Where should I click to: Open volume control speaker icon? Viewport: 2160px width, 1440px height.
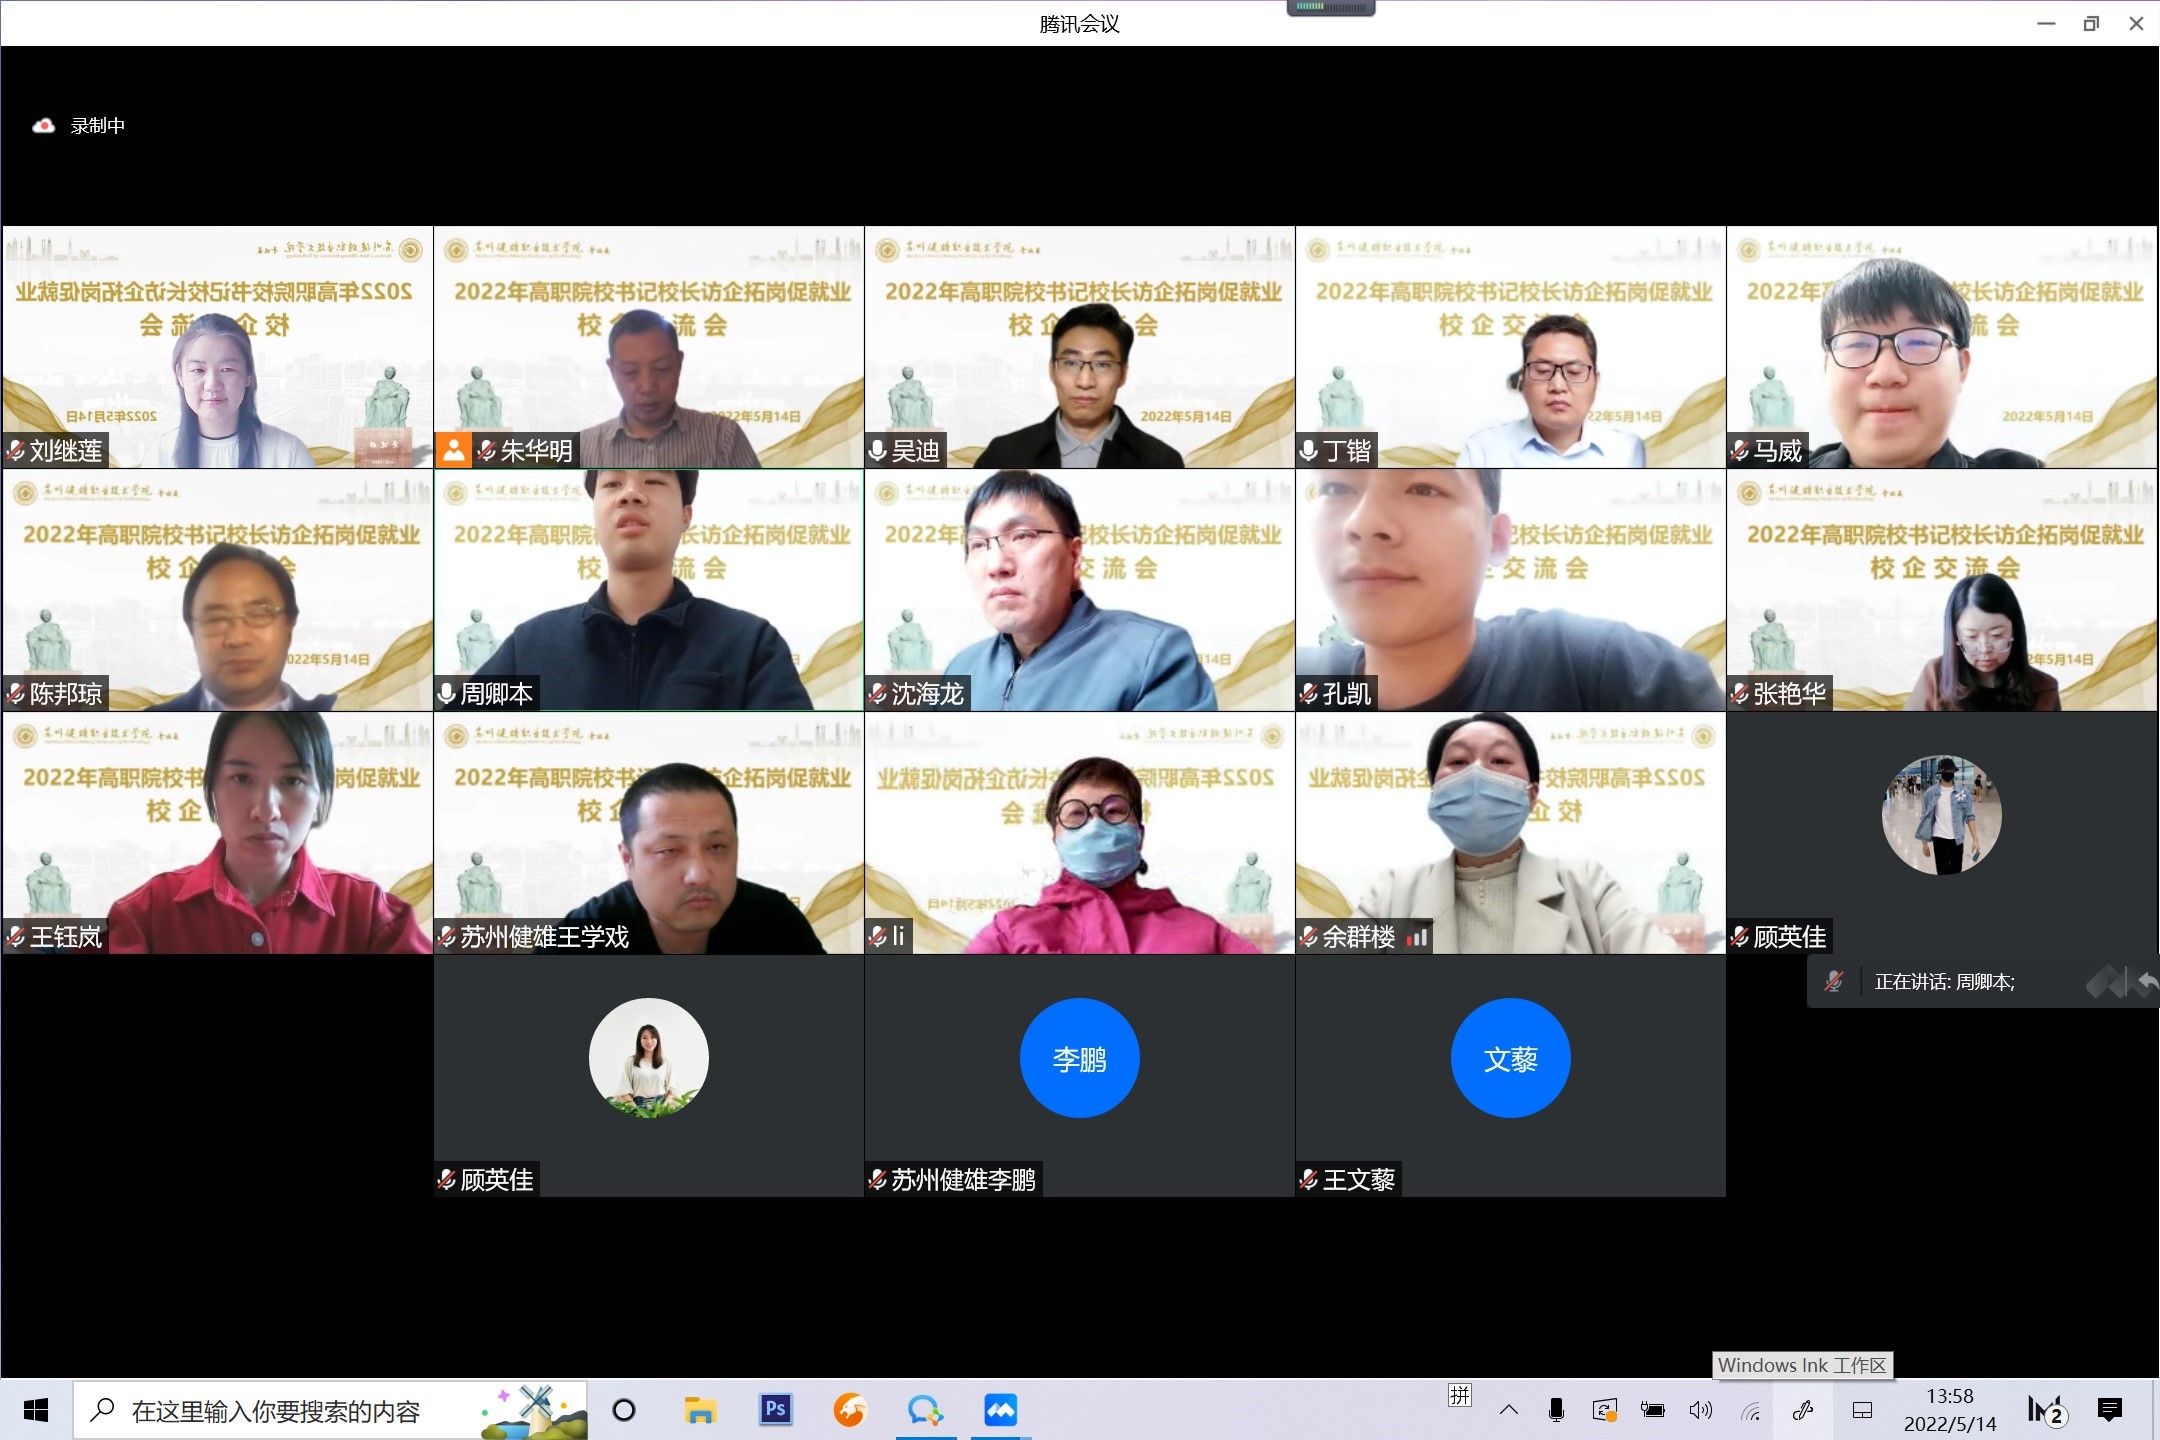1700,1410
